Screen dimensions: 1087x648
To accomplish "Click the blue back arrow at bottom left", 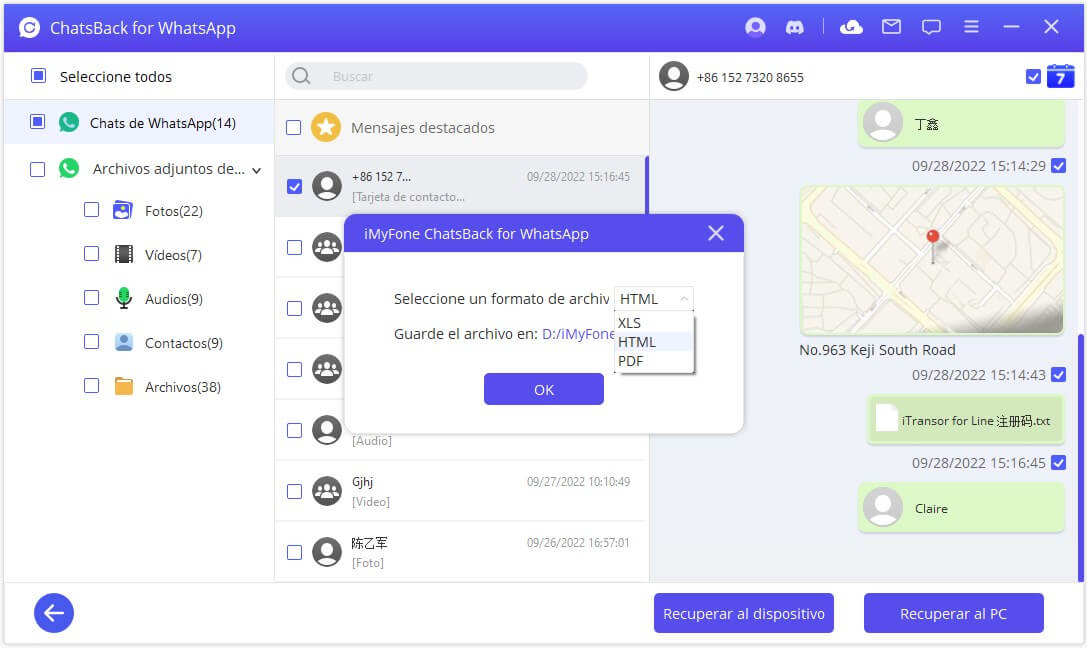I will click(53, 613).
